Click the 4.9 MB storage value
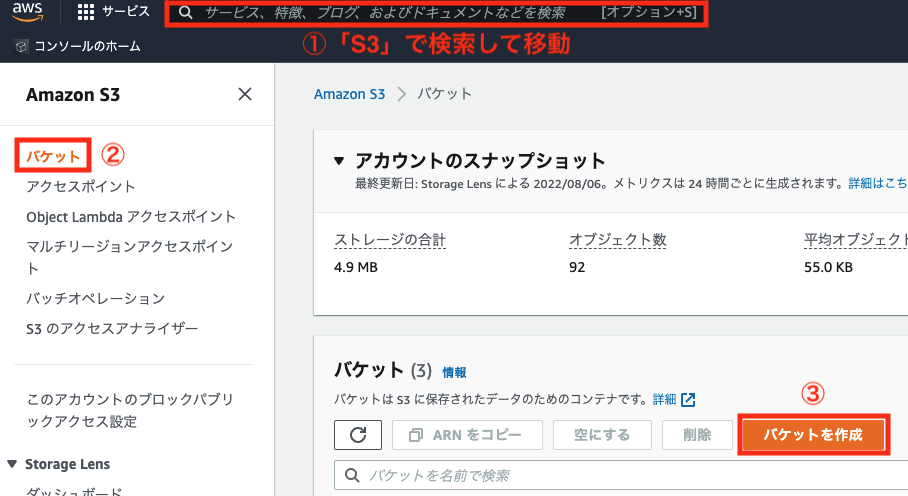 [356, 267]
